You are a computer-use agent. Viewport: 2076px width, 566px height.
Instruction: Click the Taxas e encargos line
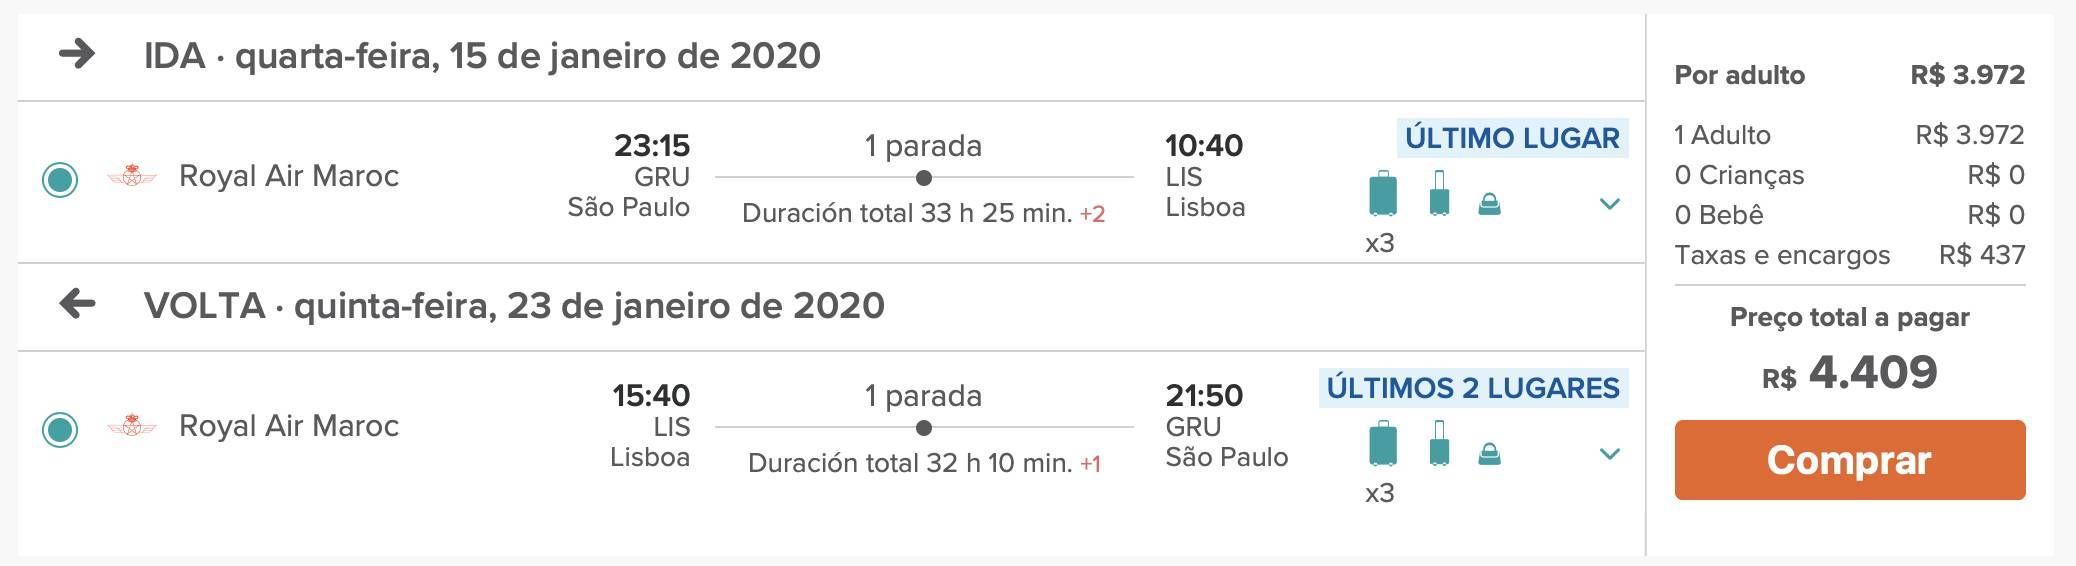click(x=1850, y=255)
